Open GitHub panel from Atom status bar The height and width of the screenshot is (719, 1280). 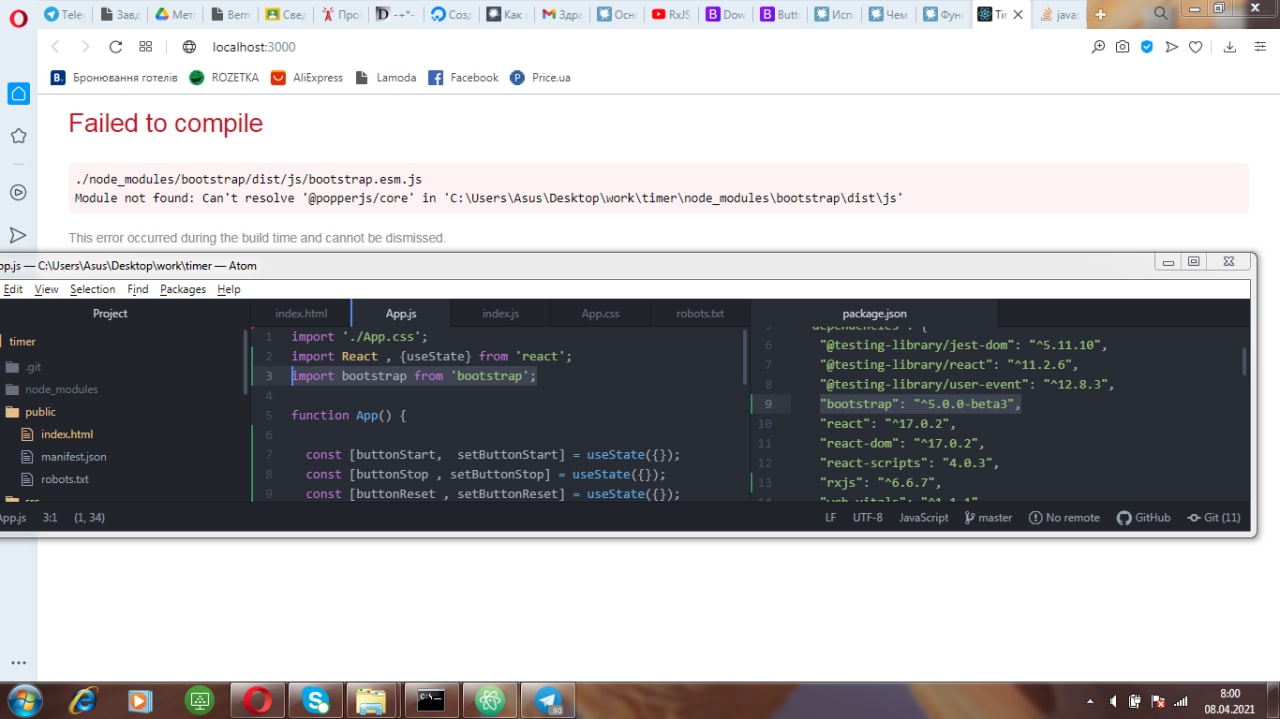[x=1143, y=518]
